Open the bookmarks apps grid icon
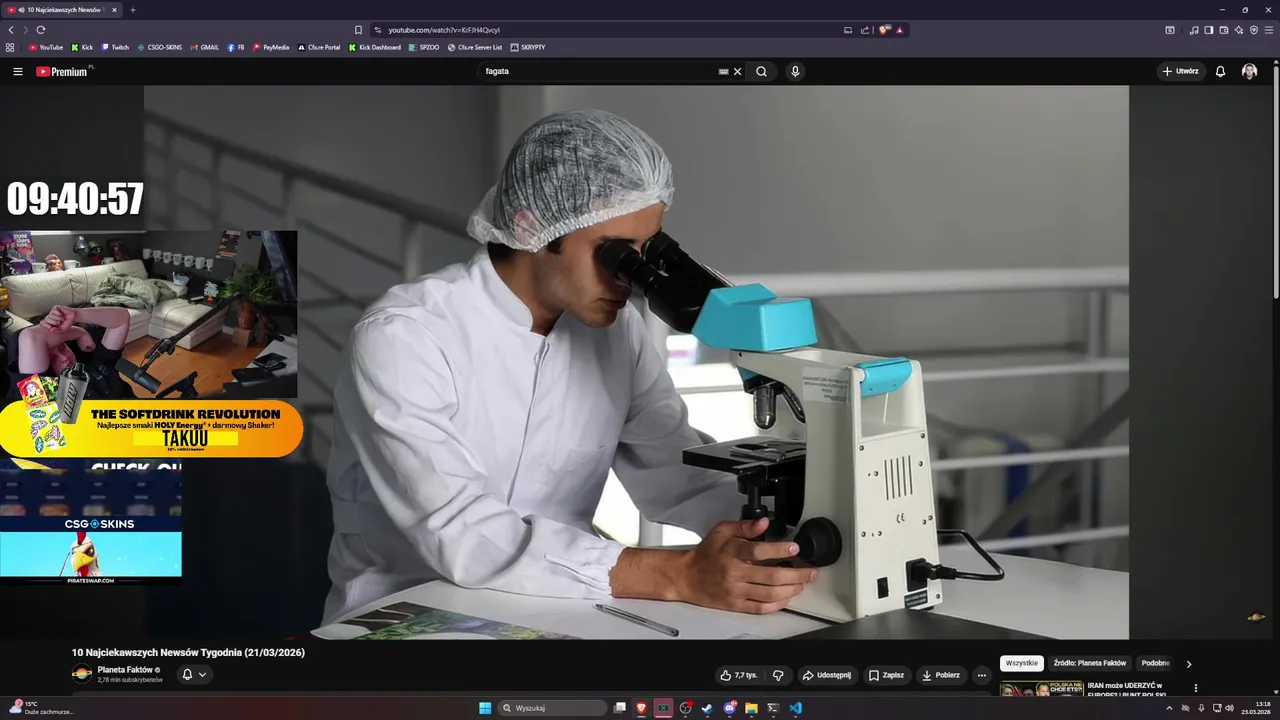This screenshot has width=1280, height=720. (10, 47)
